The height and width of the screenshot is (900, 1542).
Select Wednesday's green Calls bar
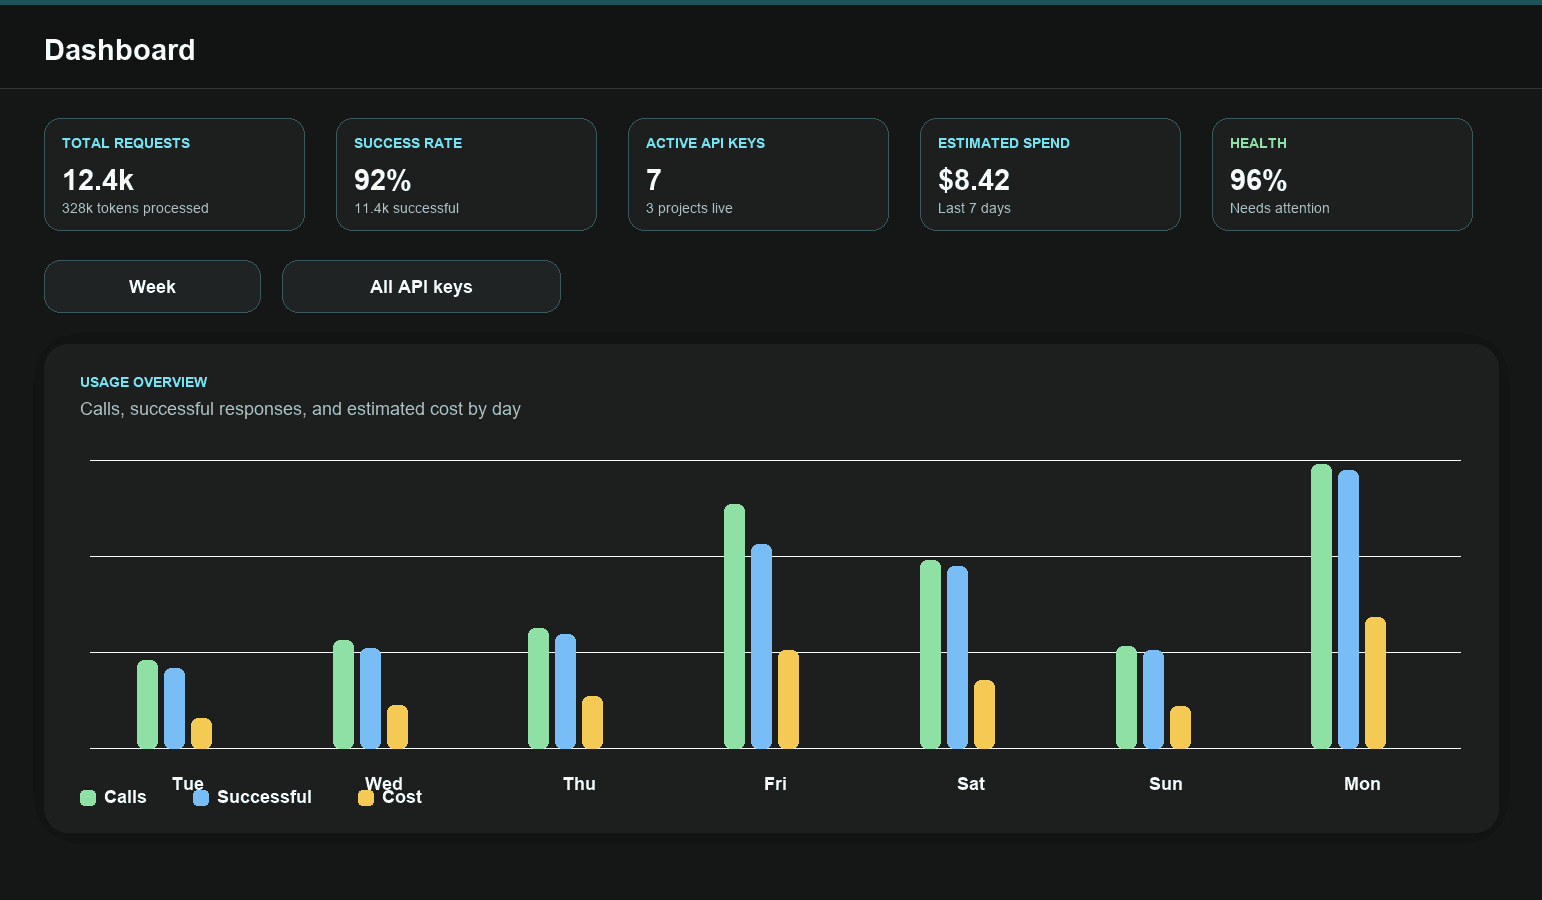[x=343, y=694]
